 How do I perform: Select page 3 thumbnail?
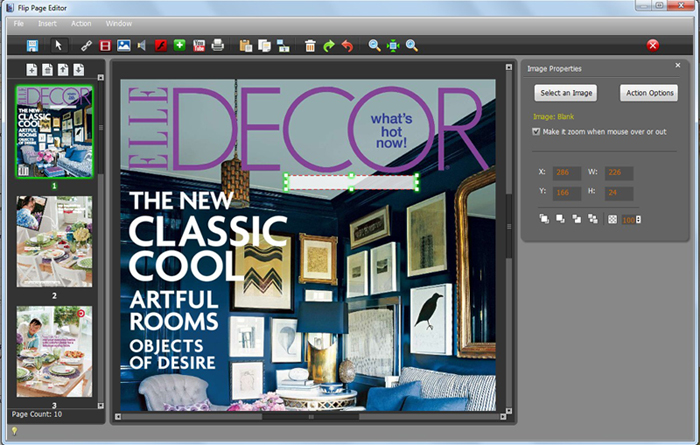[x=54, y=351]
